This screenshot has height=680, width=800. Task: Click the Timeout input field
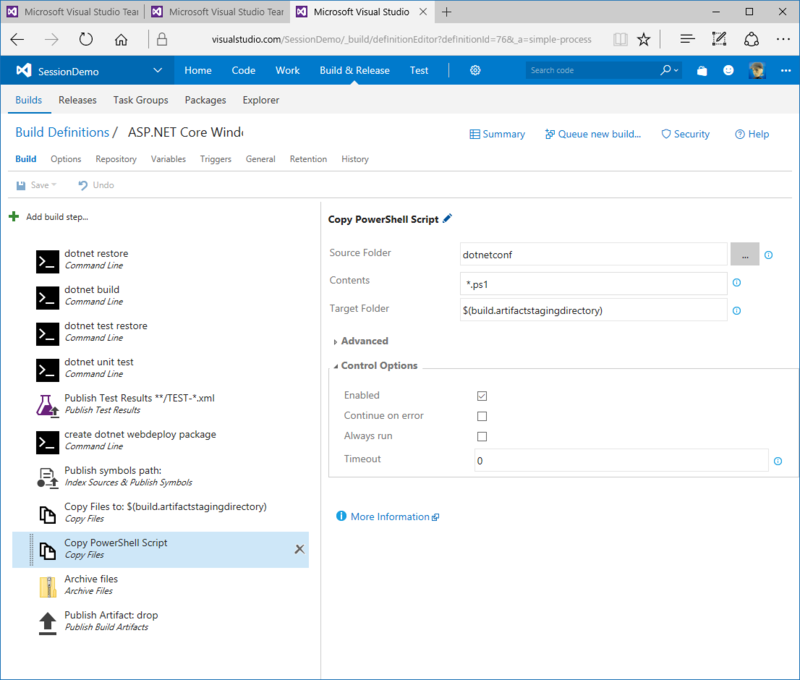click(621, 460)
